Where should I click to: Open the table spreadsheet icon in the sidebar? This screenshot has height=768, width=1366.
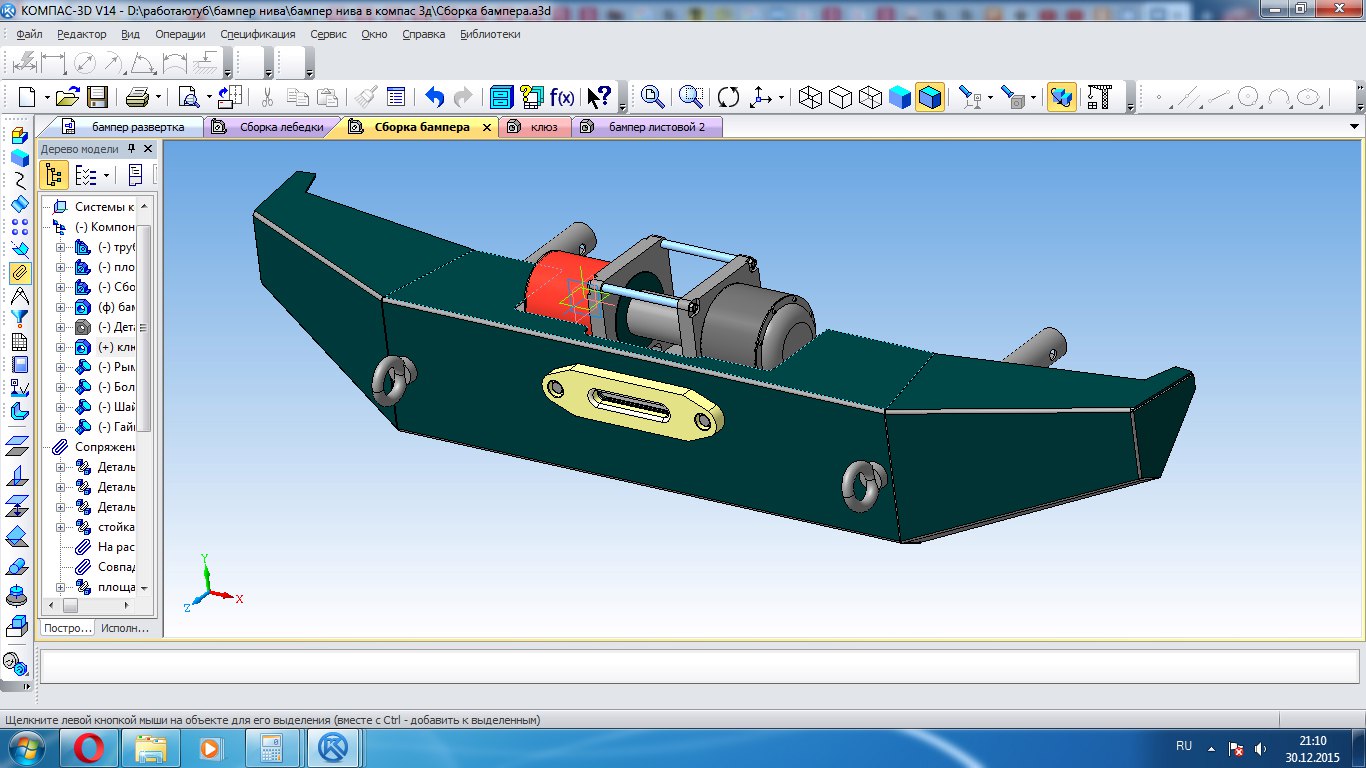click(19, 342)
